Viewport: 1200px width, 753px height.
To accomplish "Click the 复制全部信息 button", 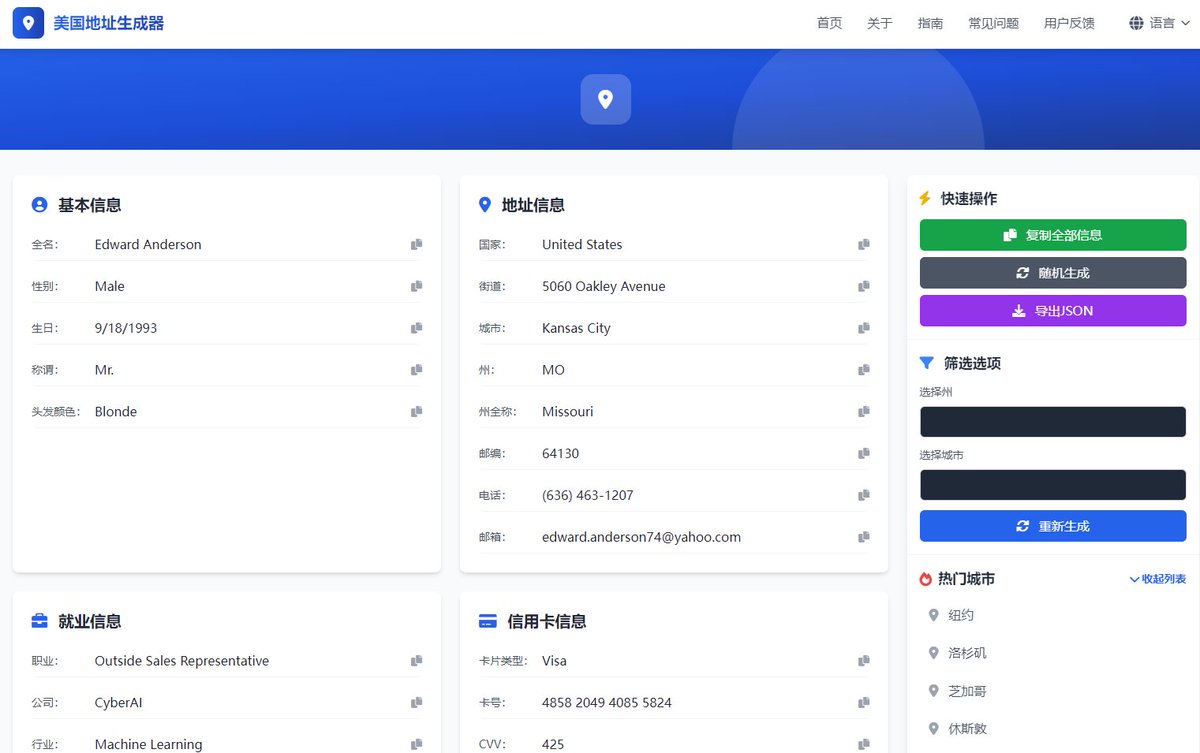I will coord(1053,235).
